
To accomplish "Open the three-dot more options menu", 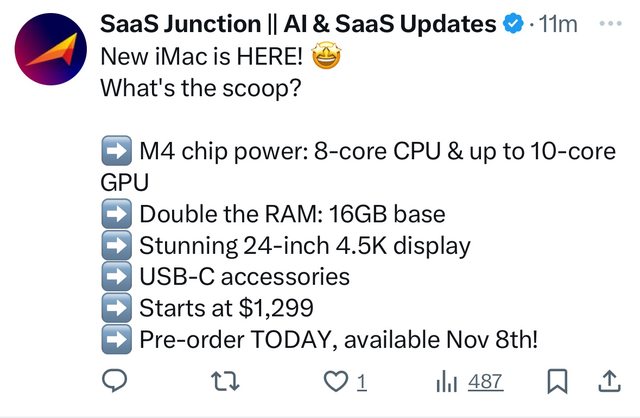I will tap(608, 24).
